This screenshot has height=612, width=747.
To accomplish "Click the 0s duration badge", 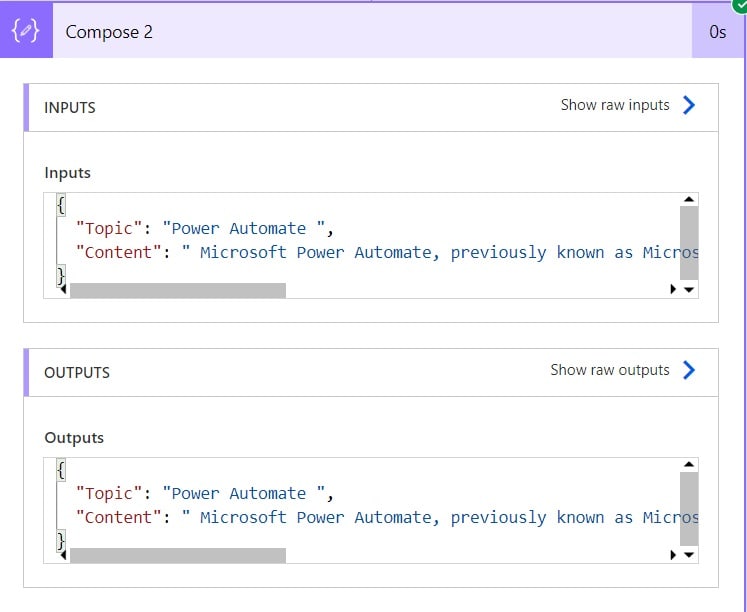I will pos(717,32).
